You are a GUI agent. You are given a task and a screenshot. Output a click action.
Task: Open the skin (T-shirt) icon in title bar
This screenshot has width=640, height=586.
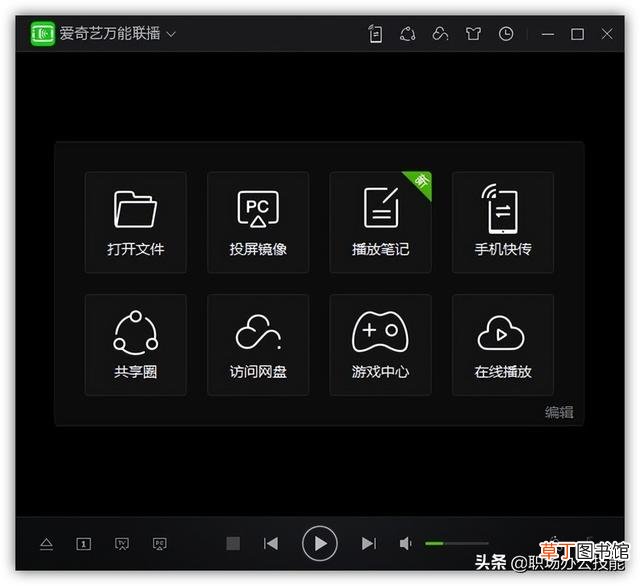pyautogui.click(x=473, y=33)
